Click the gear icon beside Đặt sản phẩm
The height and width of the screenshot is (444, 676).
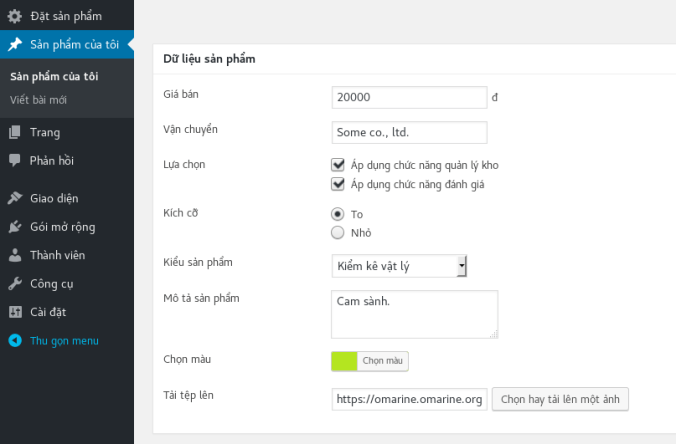[x=14, y=16]
